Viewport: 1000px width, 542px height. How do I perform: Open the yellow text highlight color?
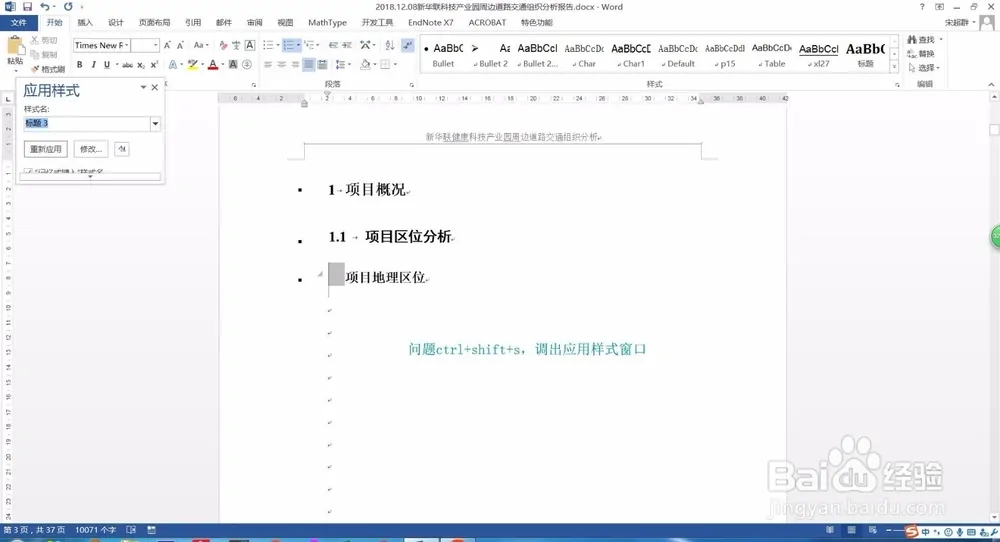193,64
